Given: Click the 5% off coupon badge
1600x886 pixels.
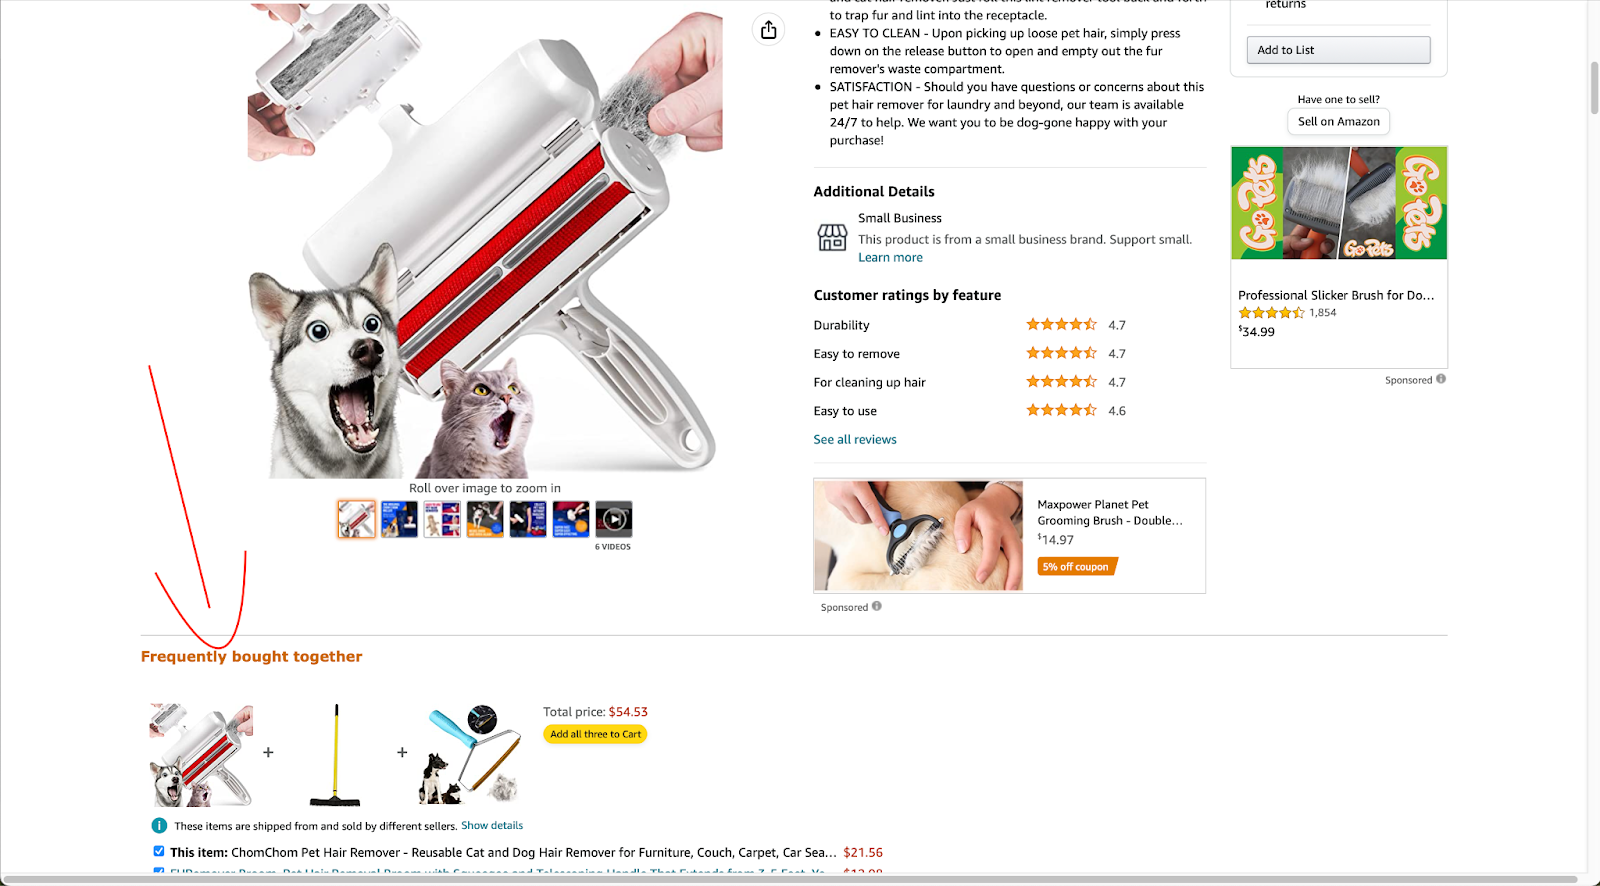Looking at the screenshot, I should coord(1077,566).
